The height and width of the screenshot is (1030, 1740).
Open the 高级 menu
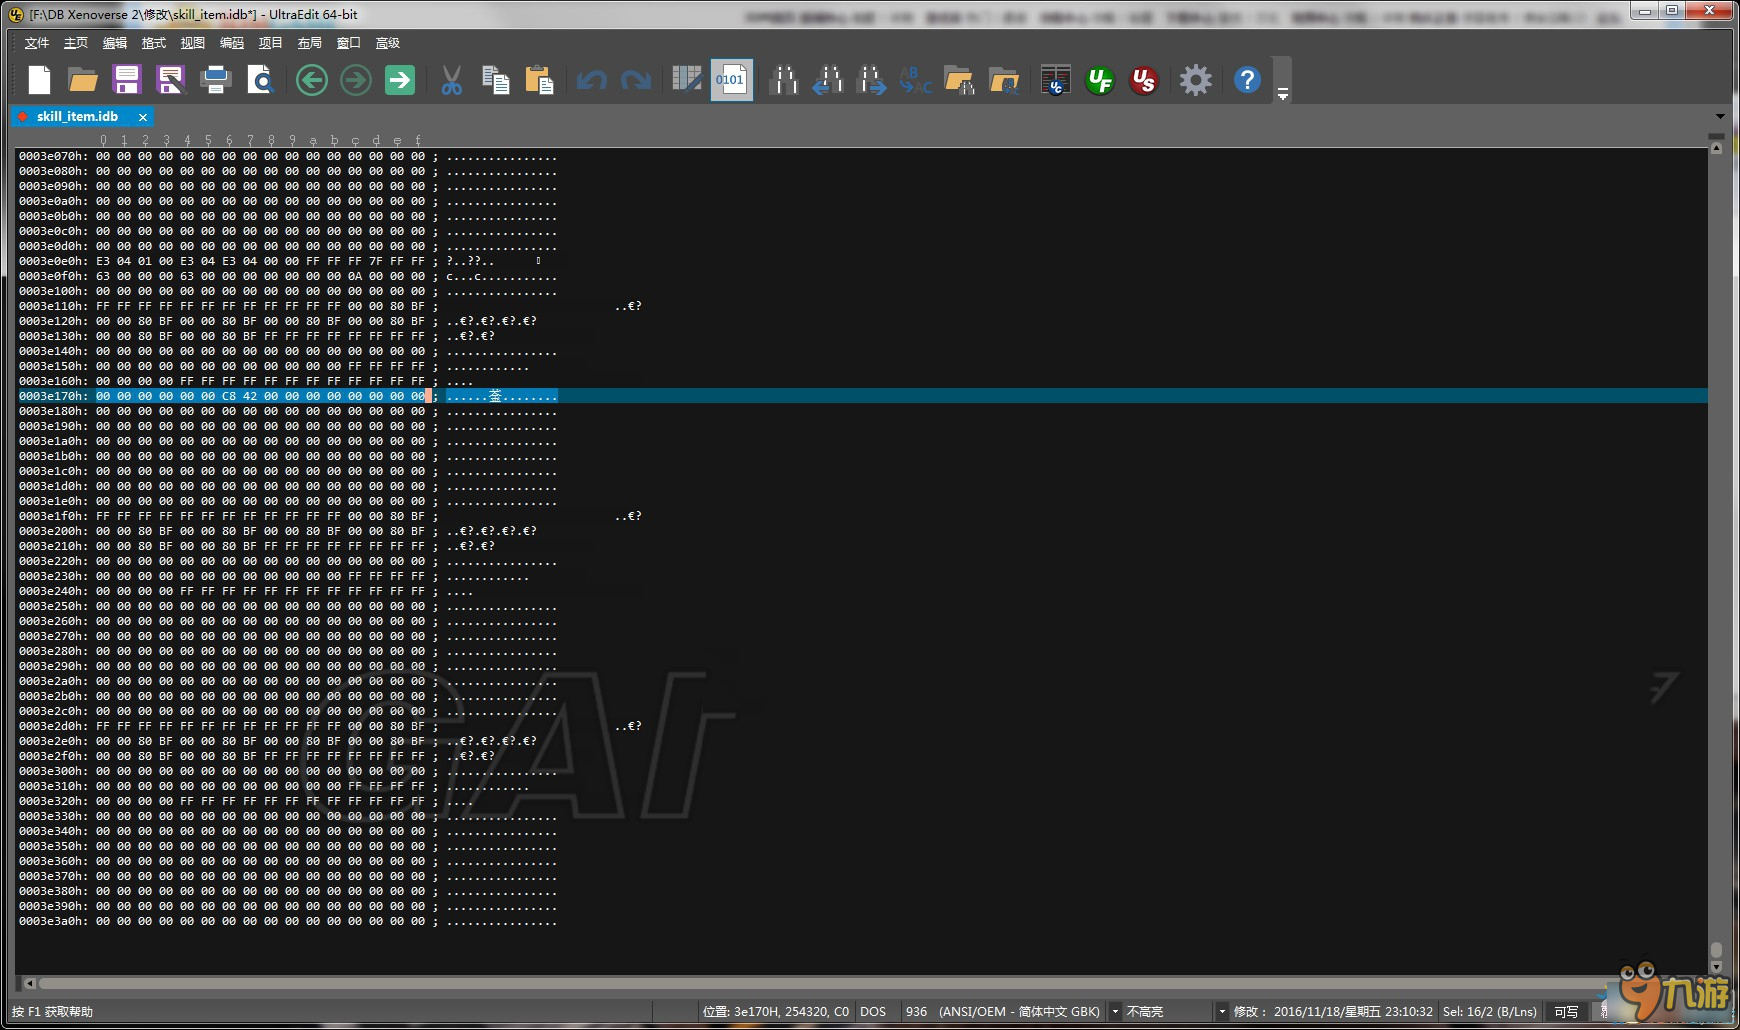click(x=388, y=43)
